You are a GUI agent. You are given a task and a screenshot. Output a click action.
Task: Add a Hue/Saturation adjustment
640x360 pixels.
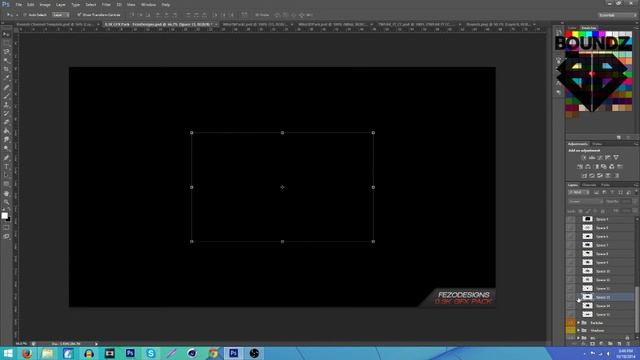[580, 167]
